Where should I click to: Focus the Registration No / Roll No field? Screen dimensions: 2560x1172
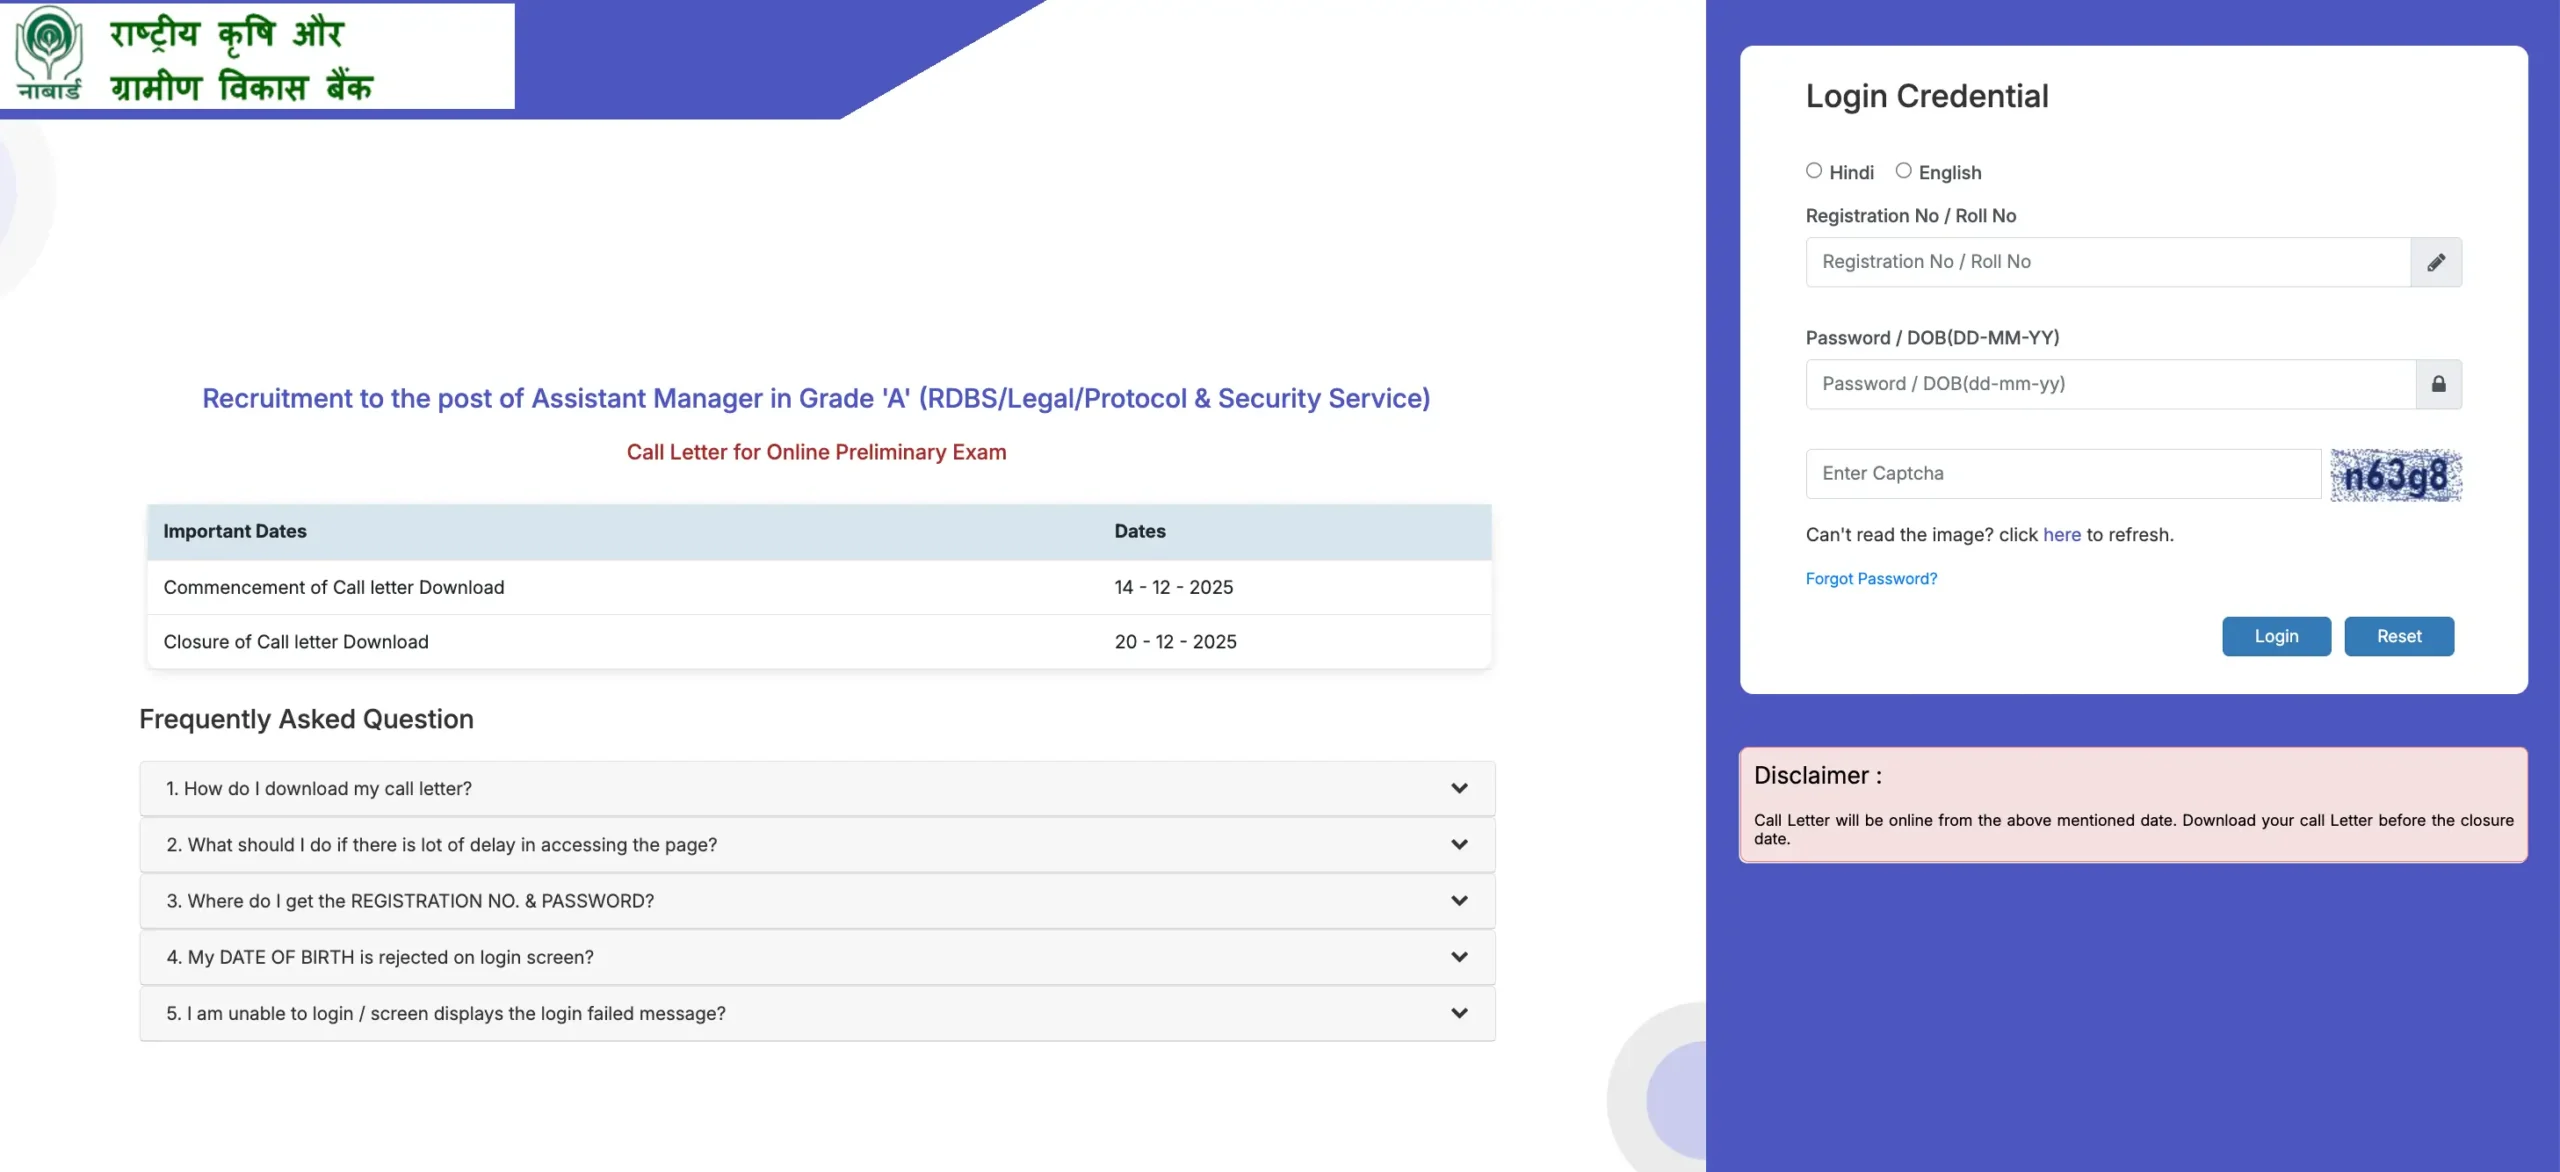[2107, 262]
